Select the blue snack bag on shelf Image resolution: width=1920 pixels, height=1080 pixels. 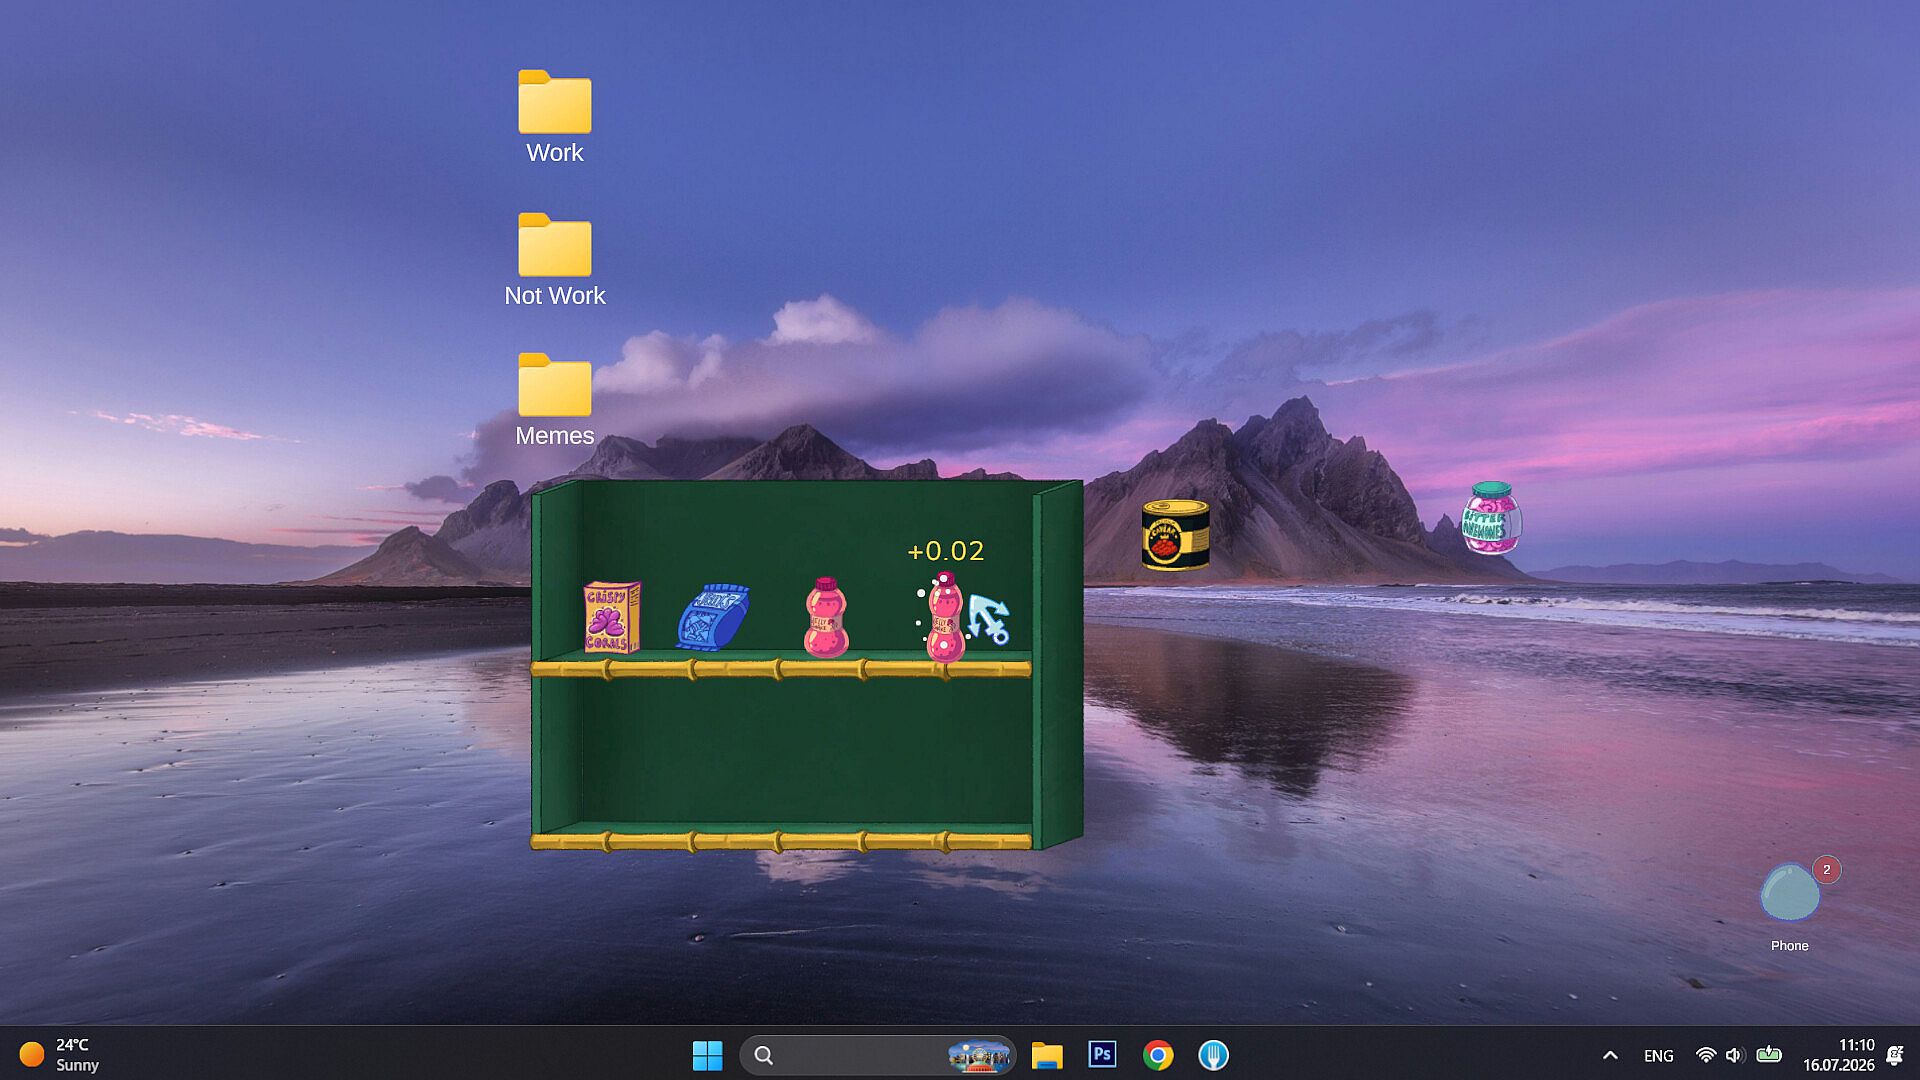coord(713,617)
